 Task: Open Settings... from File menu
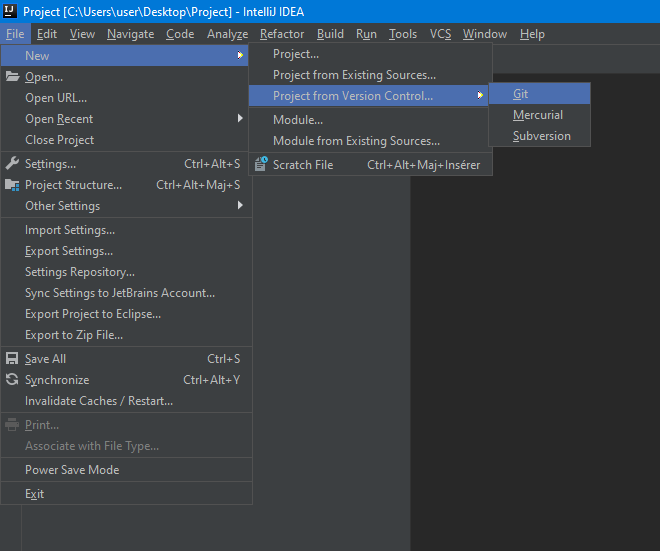[x=126, y=164]
